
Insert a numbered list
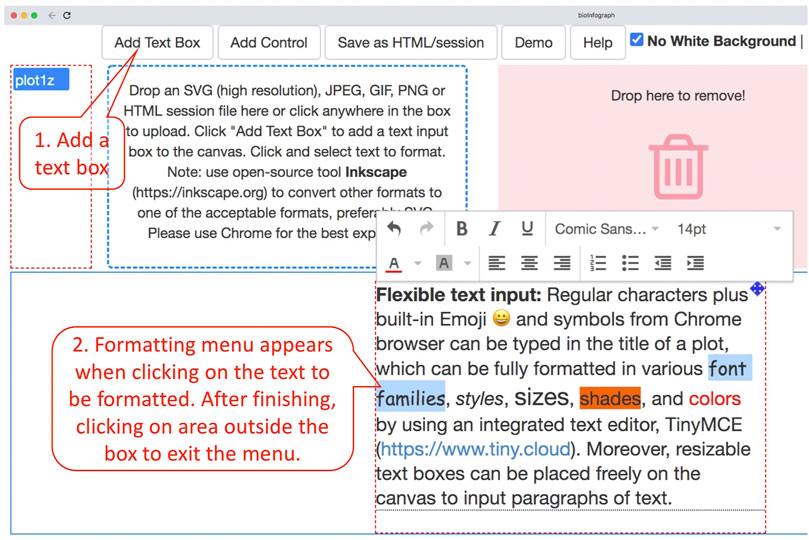click(598, 263)
